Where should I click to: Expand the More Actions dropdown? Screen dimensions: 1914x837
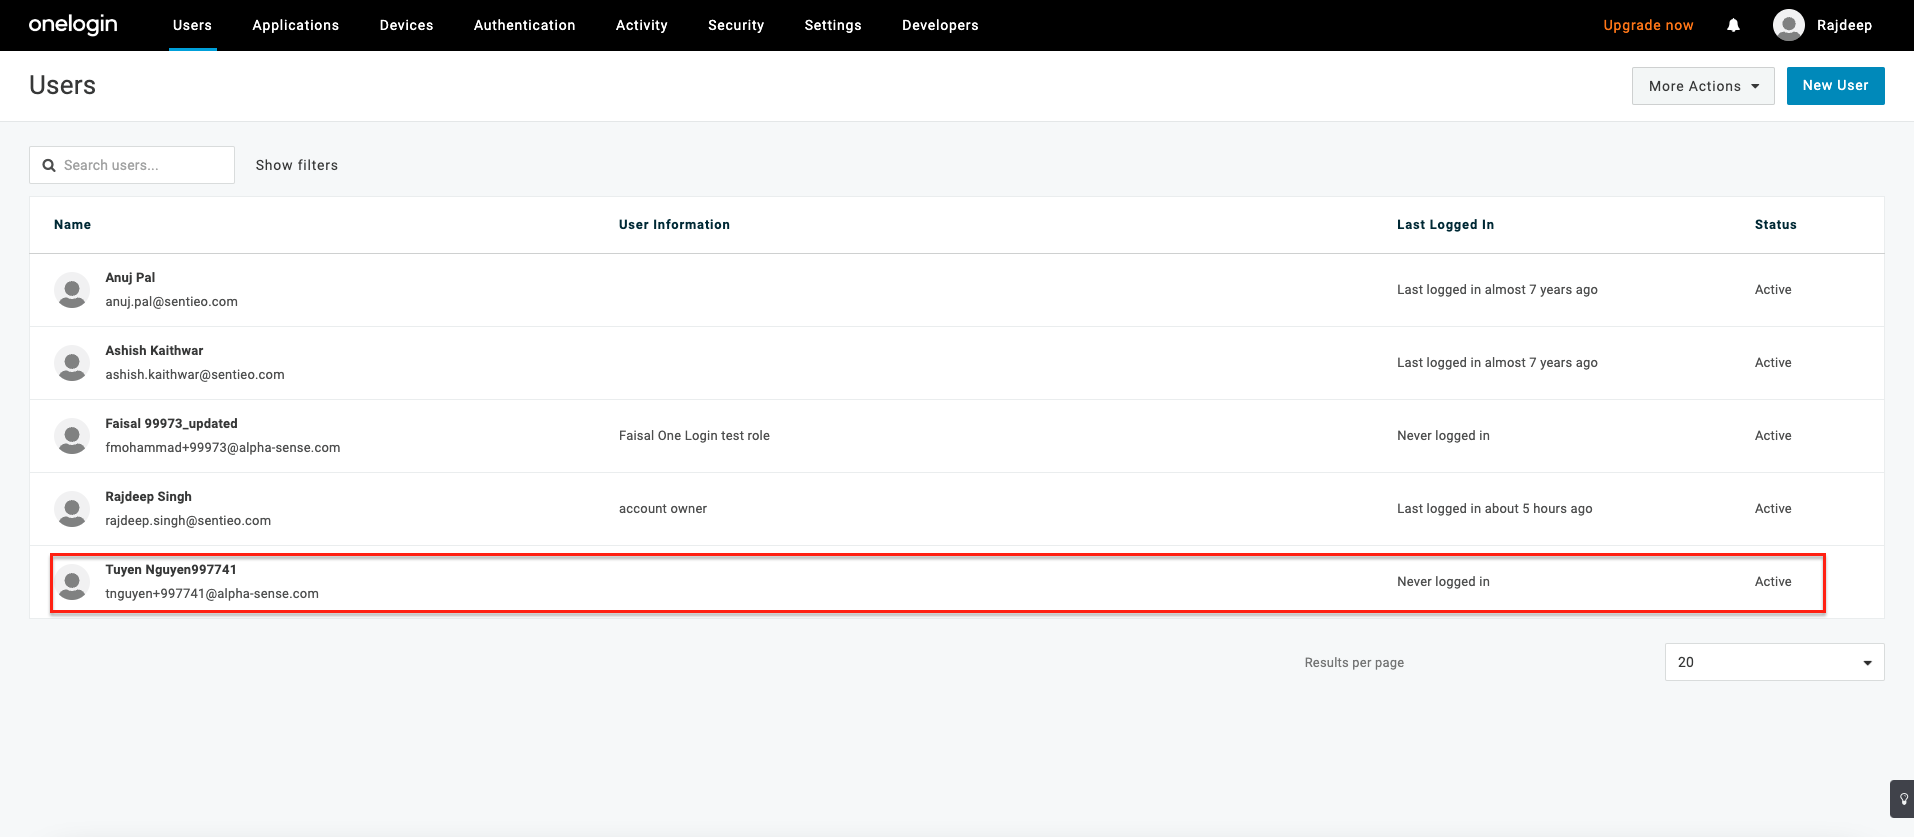click(1702, 86)
